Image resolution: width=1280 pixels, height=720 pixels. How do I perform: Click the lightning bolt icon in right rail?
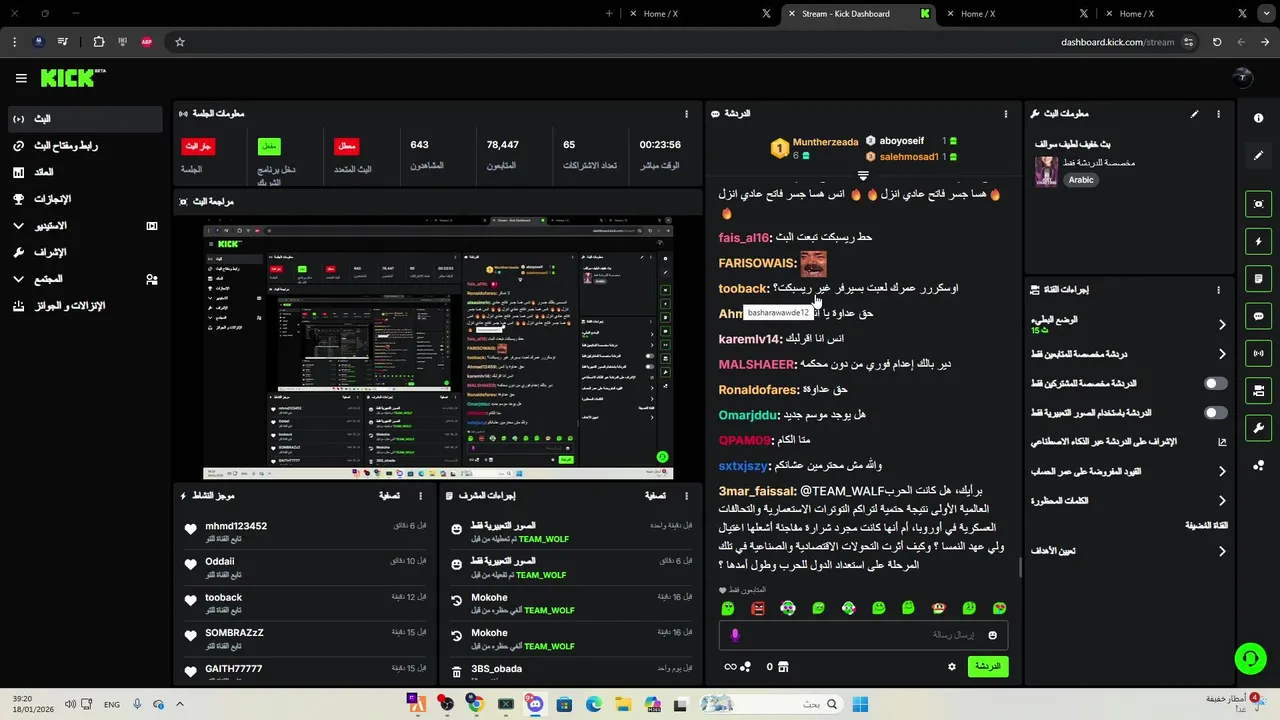point(1258,241)
